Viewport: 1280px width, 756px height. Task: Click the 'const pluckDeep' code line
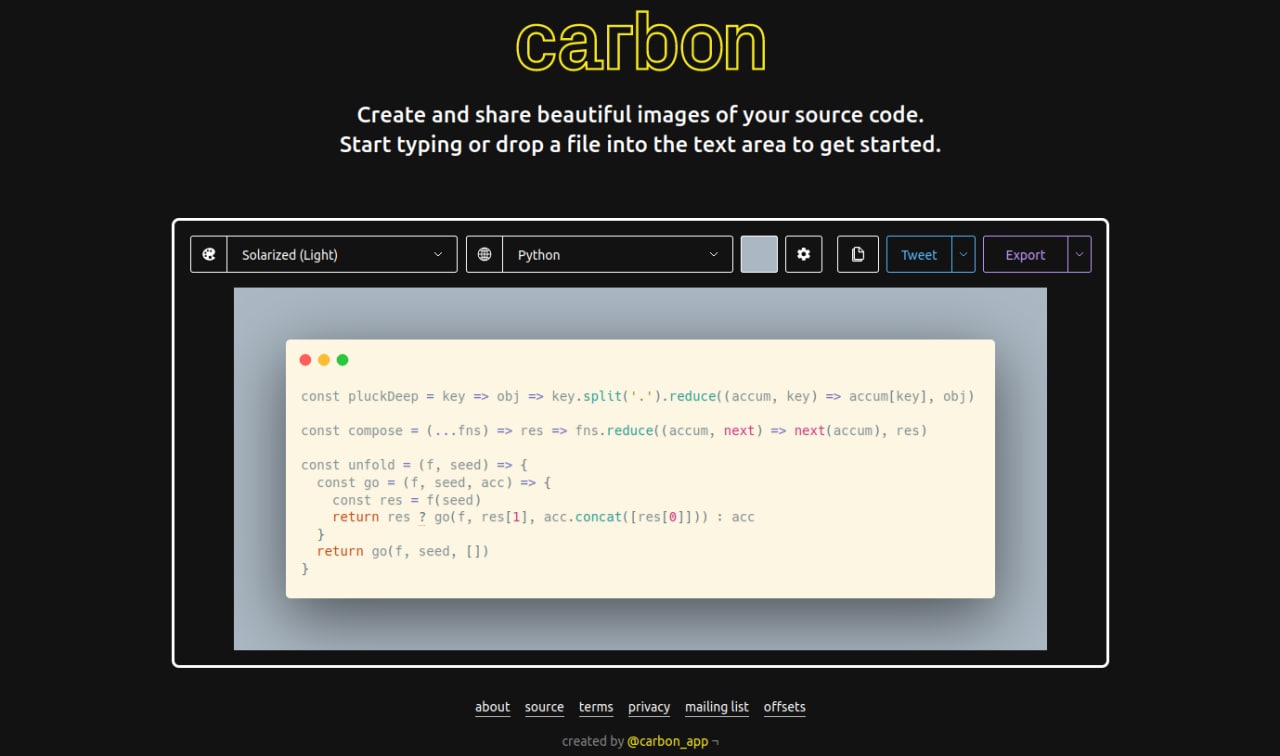tap(637, 396)
